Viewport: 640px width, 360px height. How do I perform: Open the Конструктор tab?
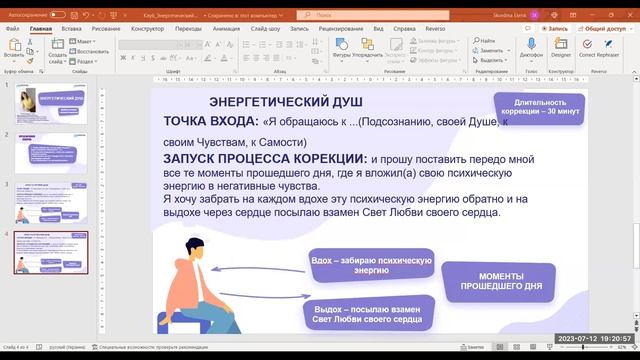click(147, 29)
